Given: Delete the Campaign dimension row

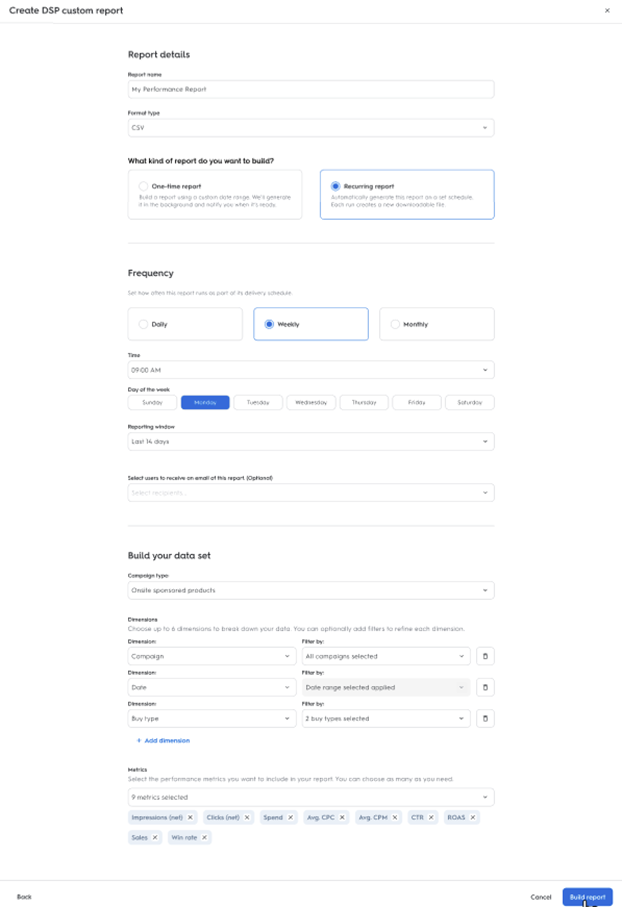Looking at the screenshot, I should tap(485, 656).
